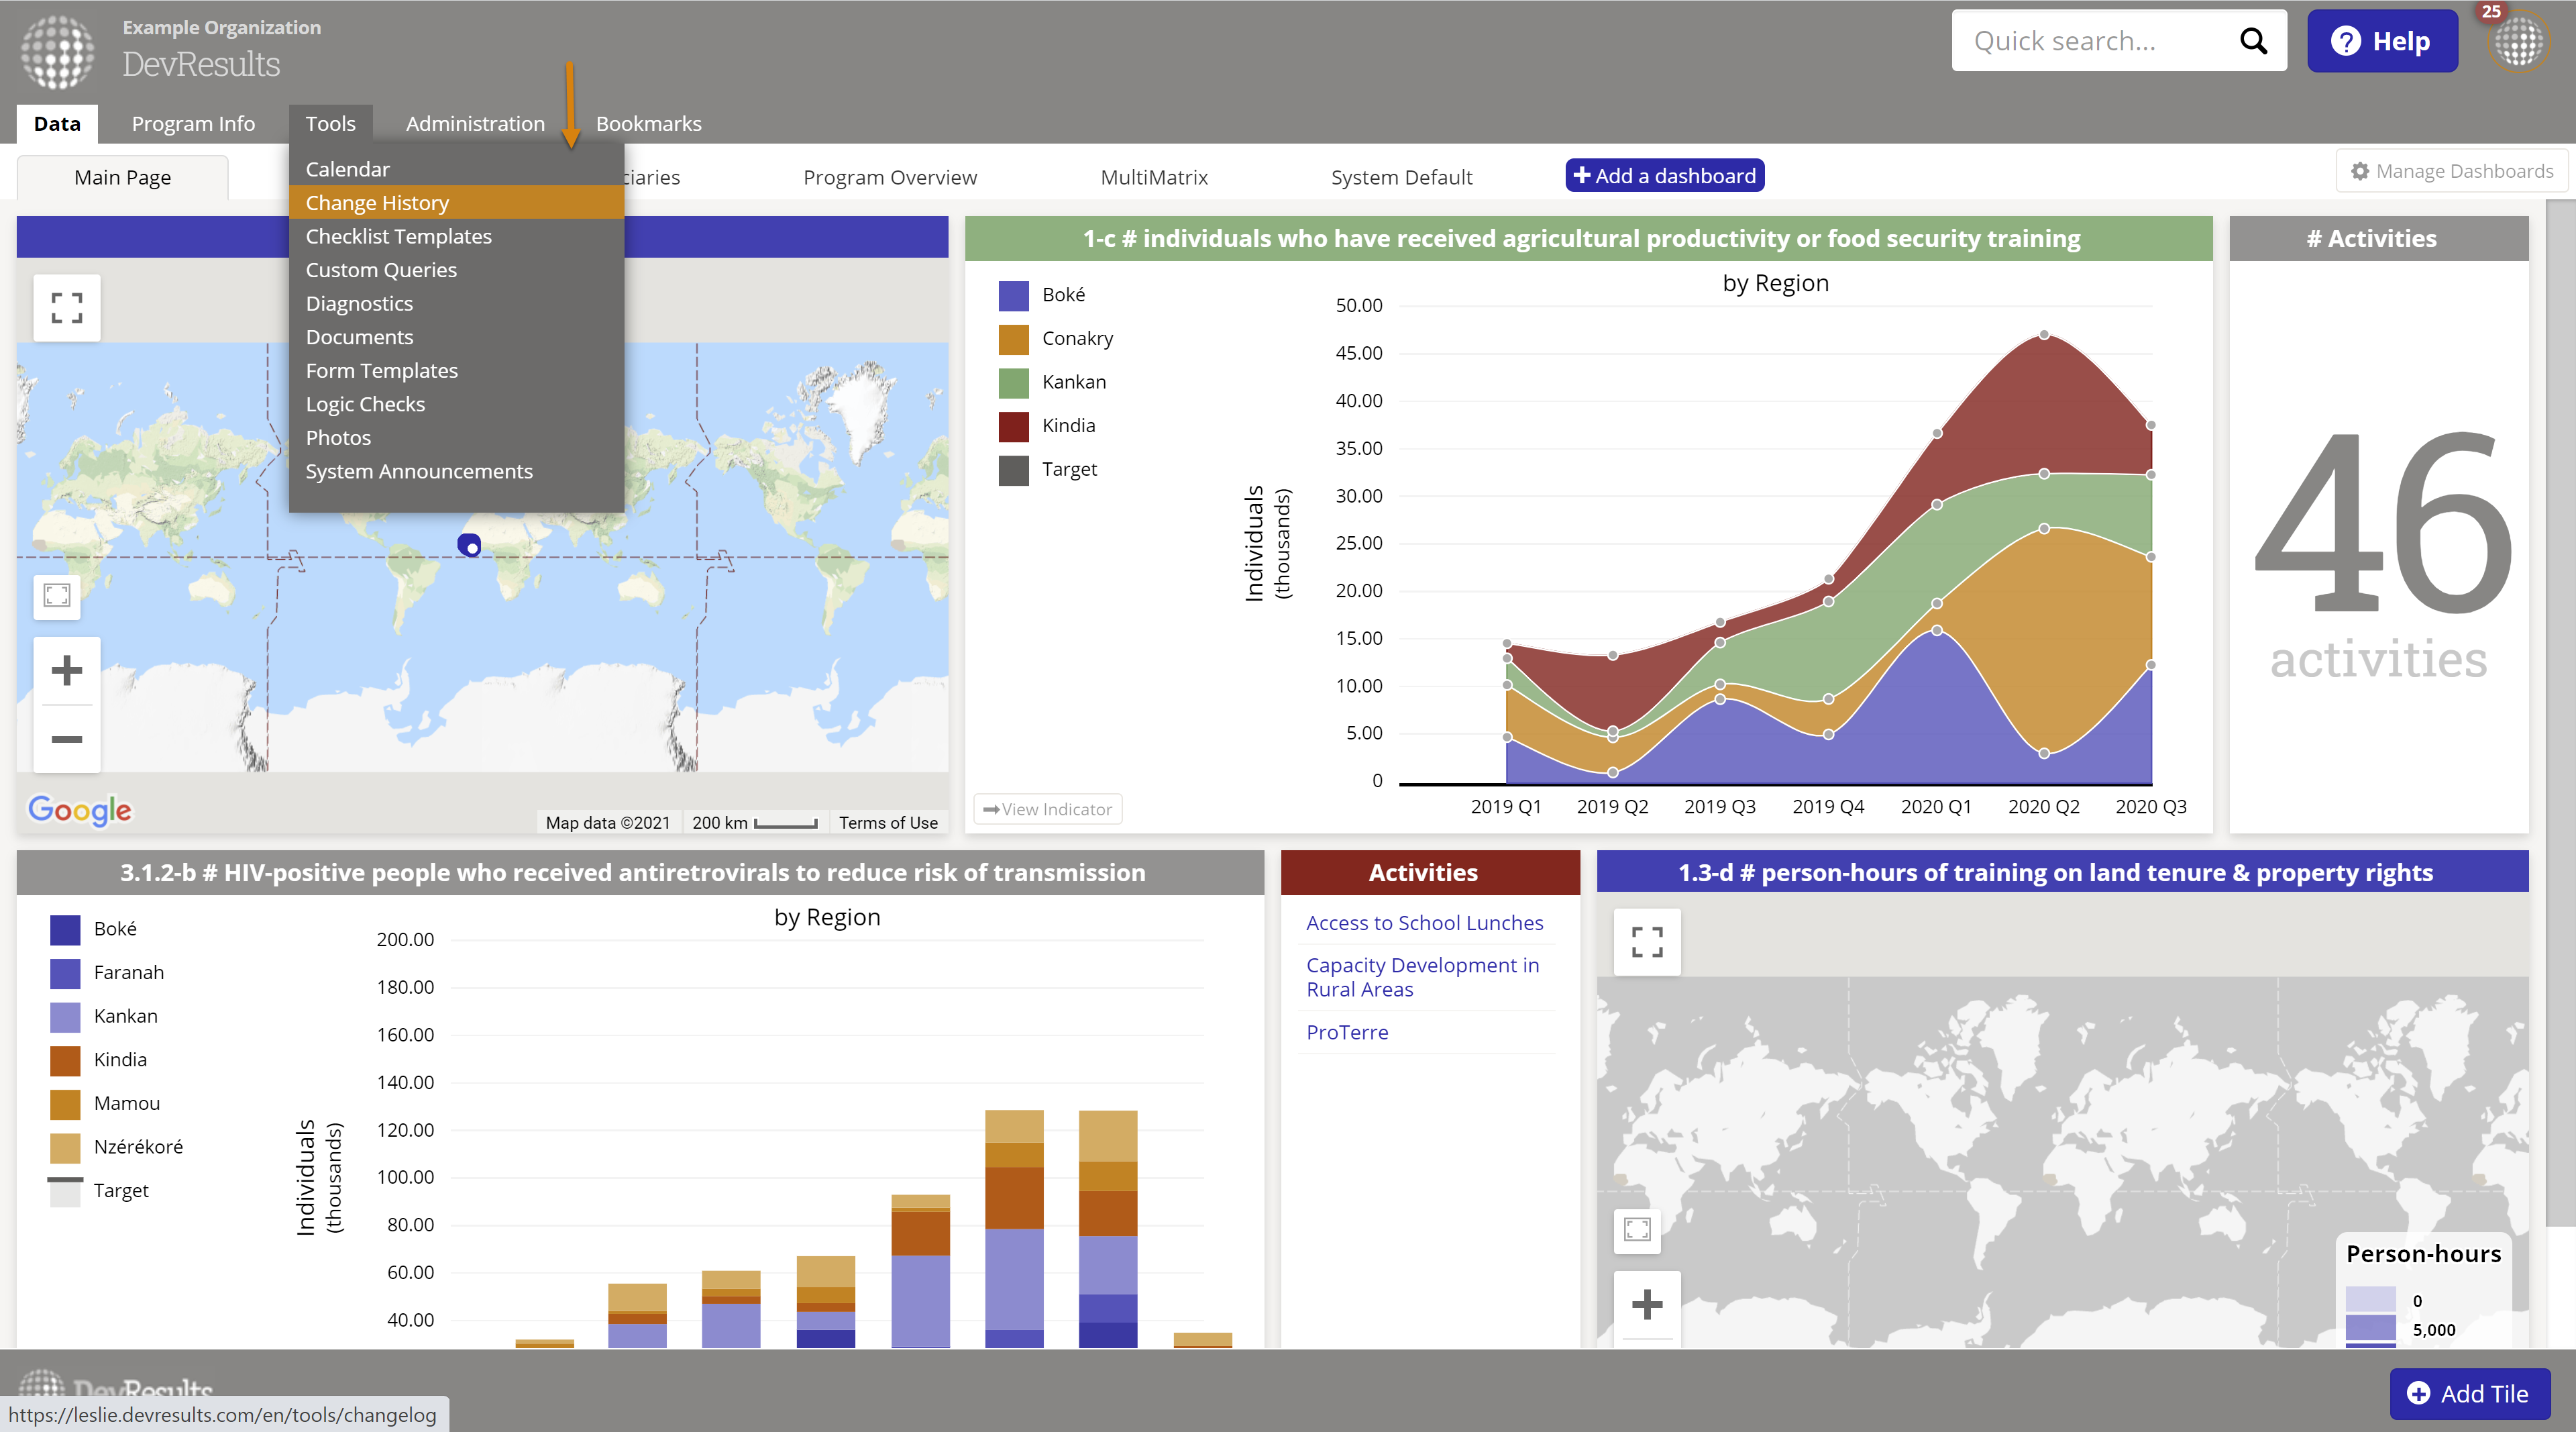Zoom out on the top world map
This screenshot has height=1432, width=2576.
[x=67, y=739]
